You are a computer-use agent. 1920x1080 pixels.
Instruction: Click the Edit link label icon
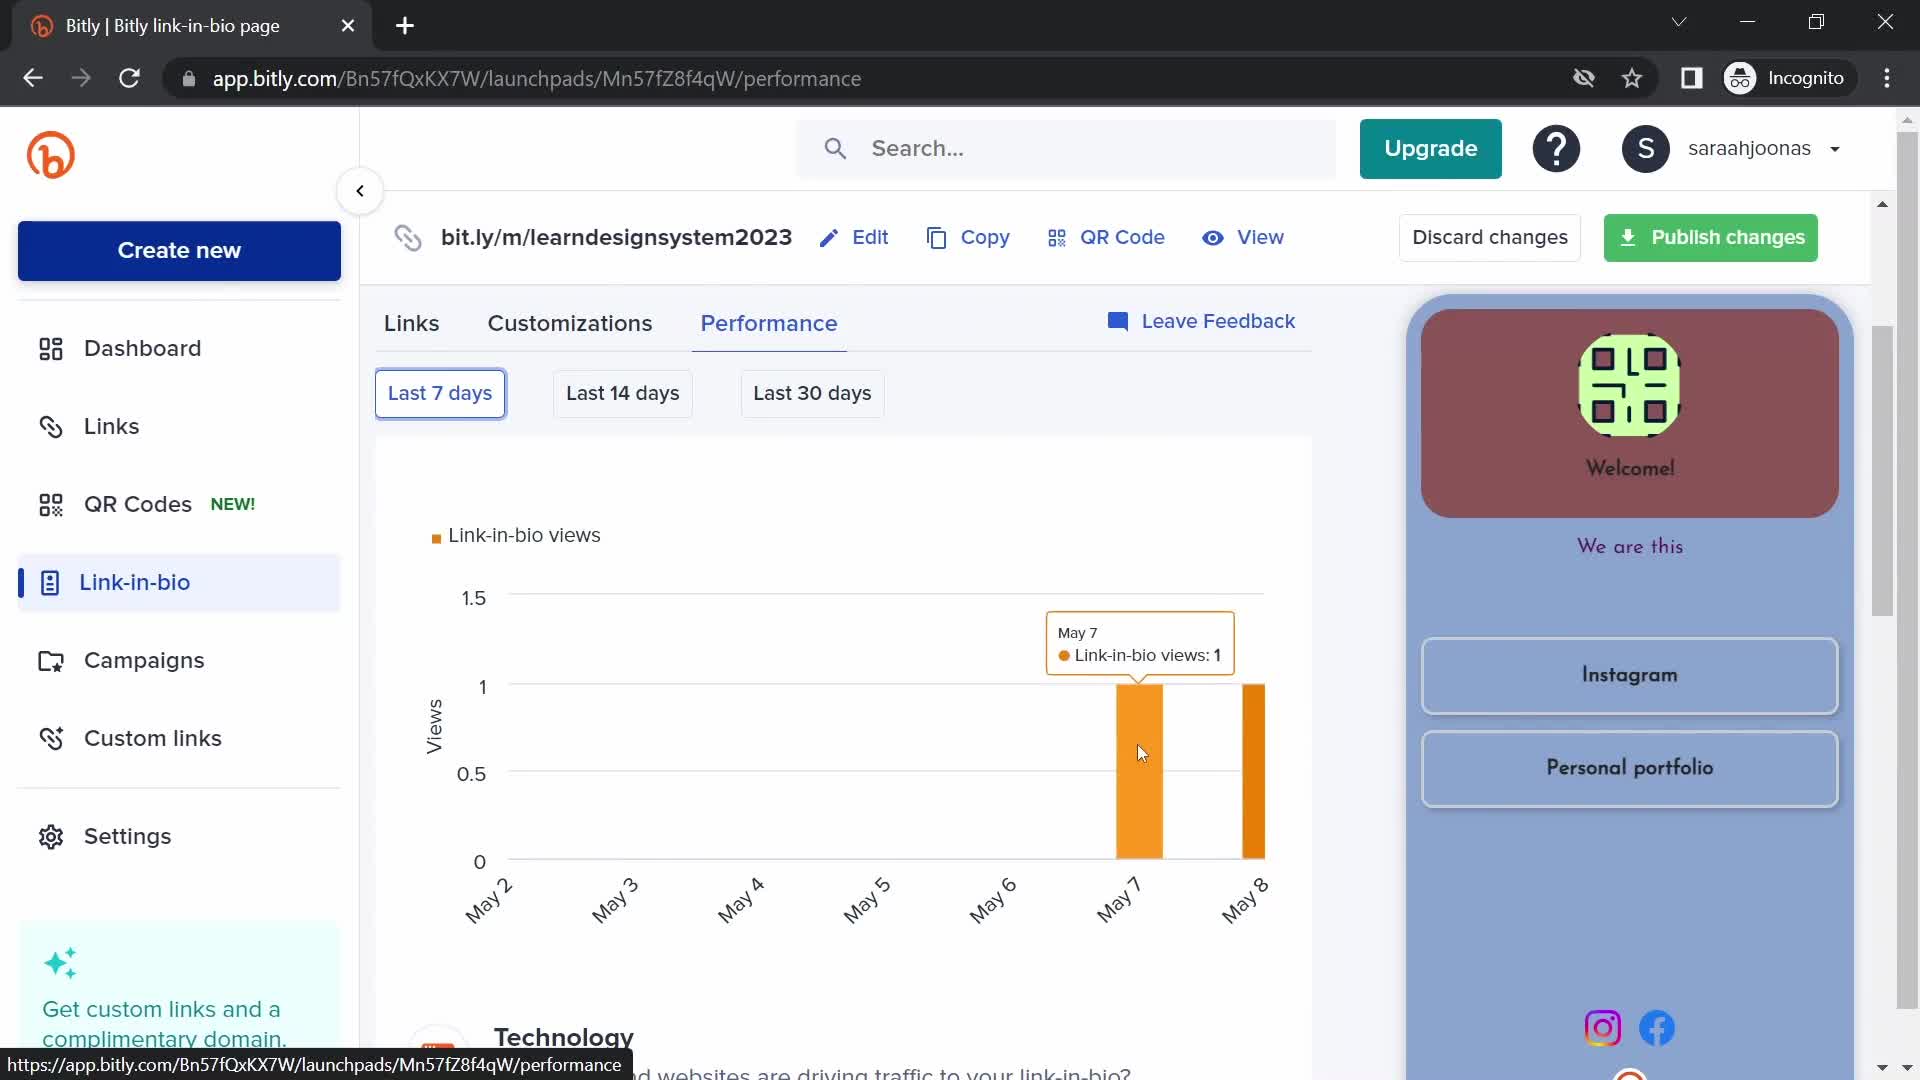829,237
